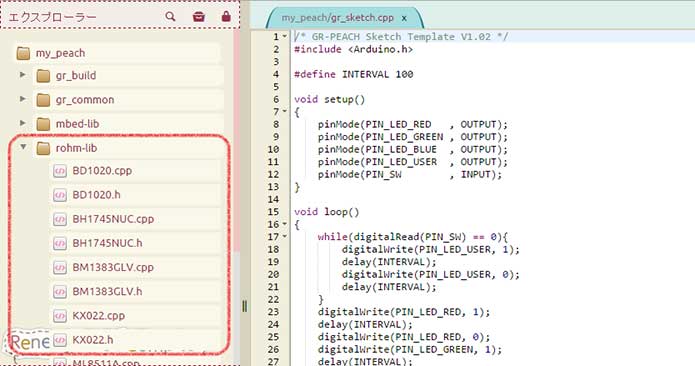Expand the gr_common folder arrow

tap(23, 99)
